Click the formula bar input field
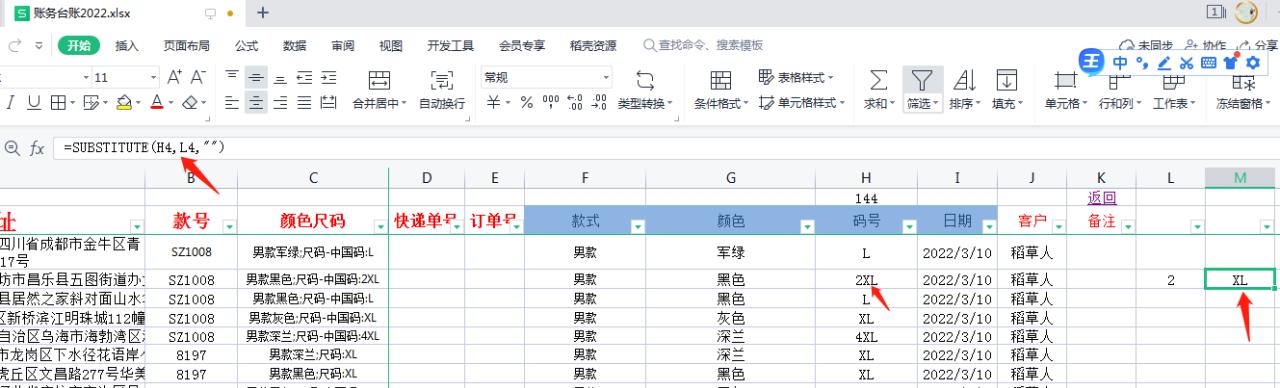 660,148
